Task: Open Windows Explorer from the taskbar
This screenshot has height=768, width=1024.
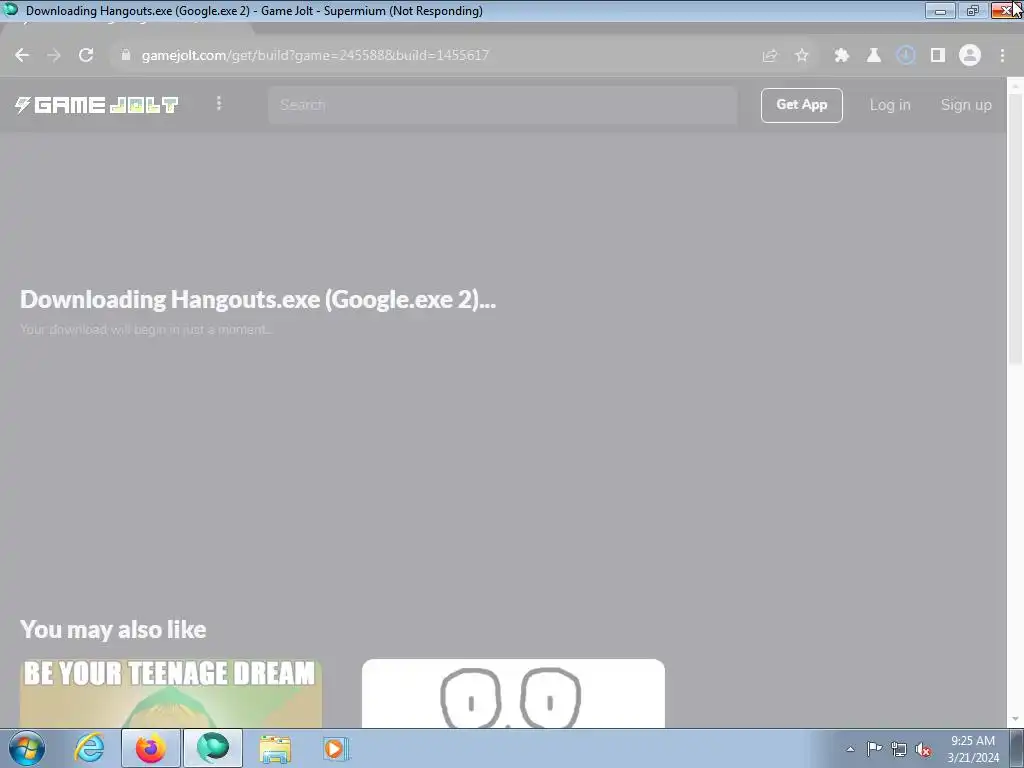Action: pyautogui.click(x=275, y=748)
